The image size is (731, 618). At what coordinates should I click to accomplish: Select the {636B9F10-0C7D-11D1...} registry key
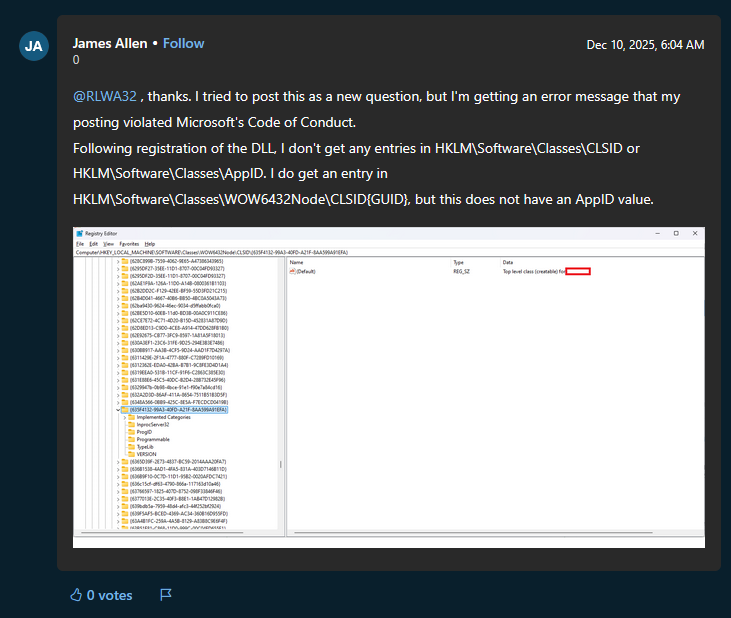(178, 476)
